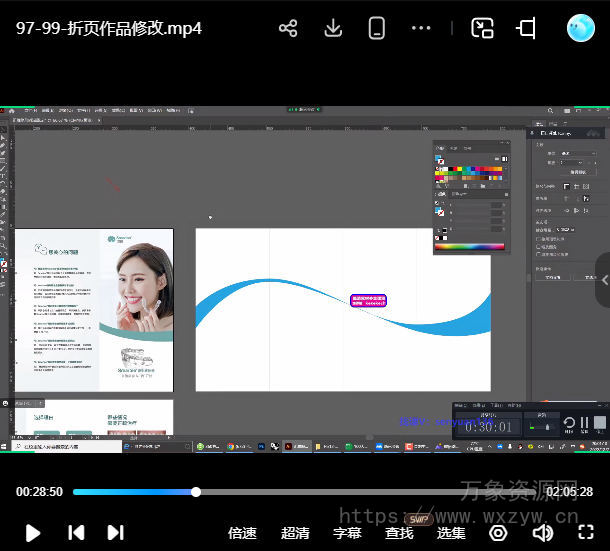This screenshot has height=551, width=610.
Task: Click the share icon in the top bar
Action: click(x=288, y=28)
